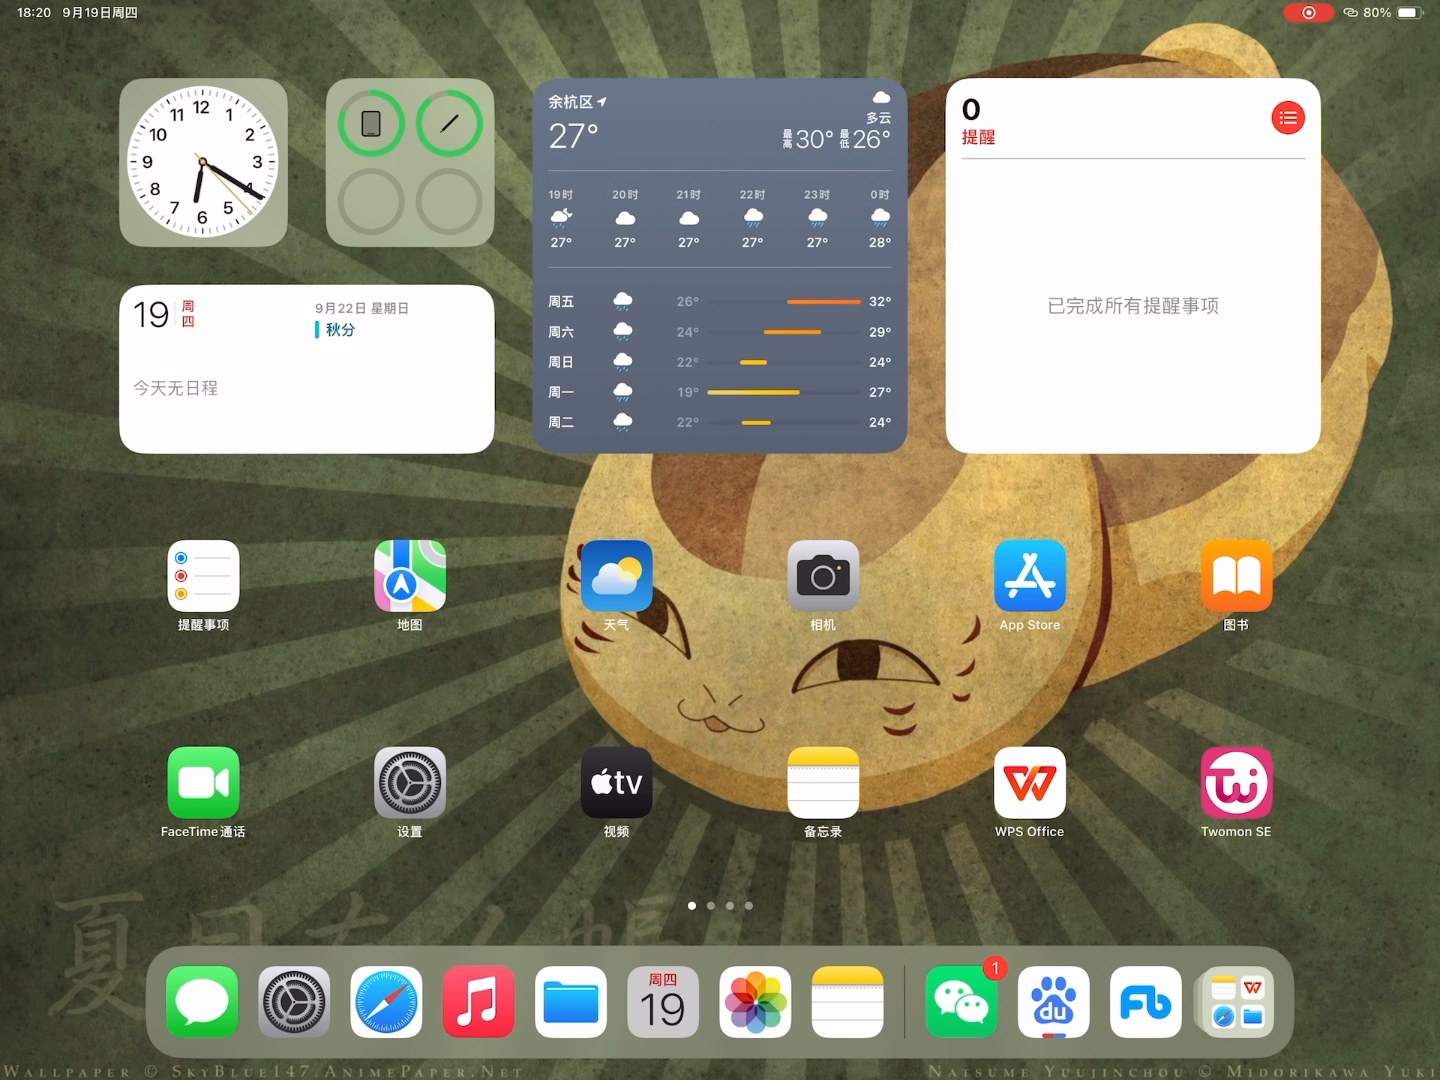This screenshot has height=1080, width=1440.
Task: Tap 余杭区 location in weather widget
Action: [x=577, y=102]
